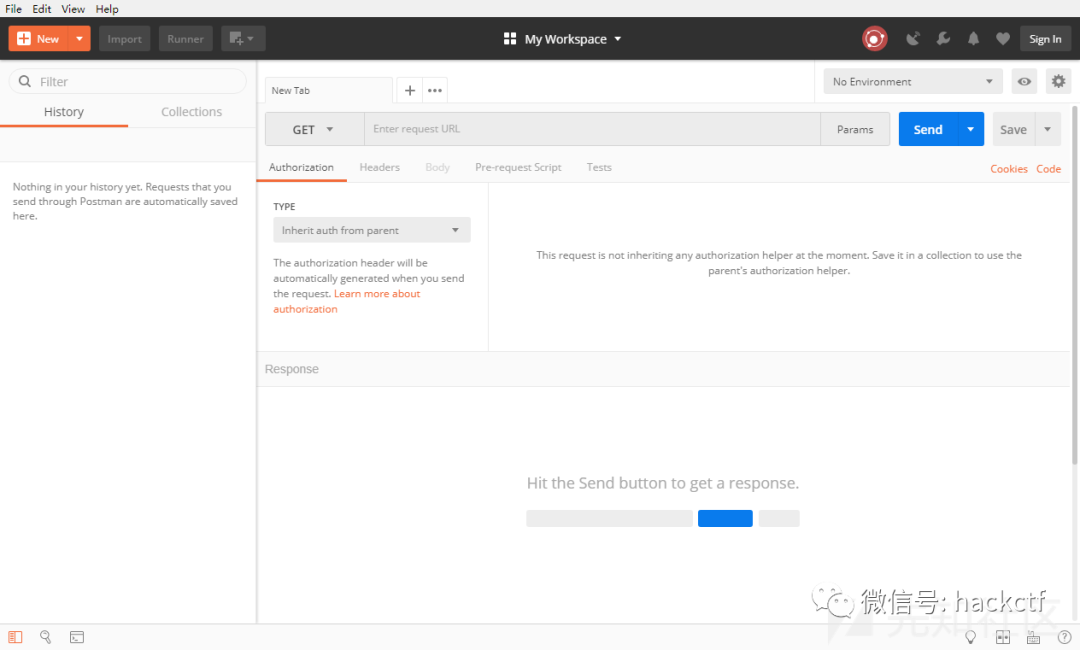
Task: Show notifications bell
Action: click(973, 39)
